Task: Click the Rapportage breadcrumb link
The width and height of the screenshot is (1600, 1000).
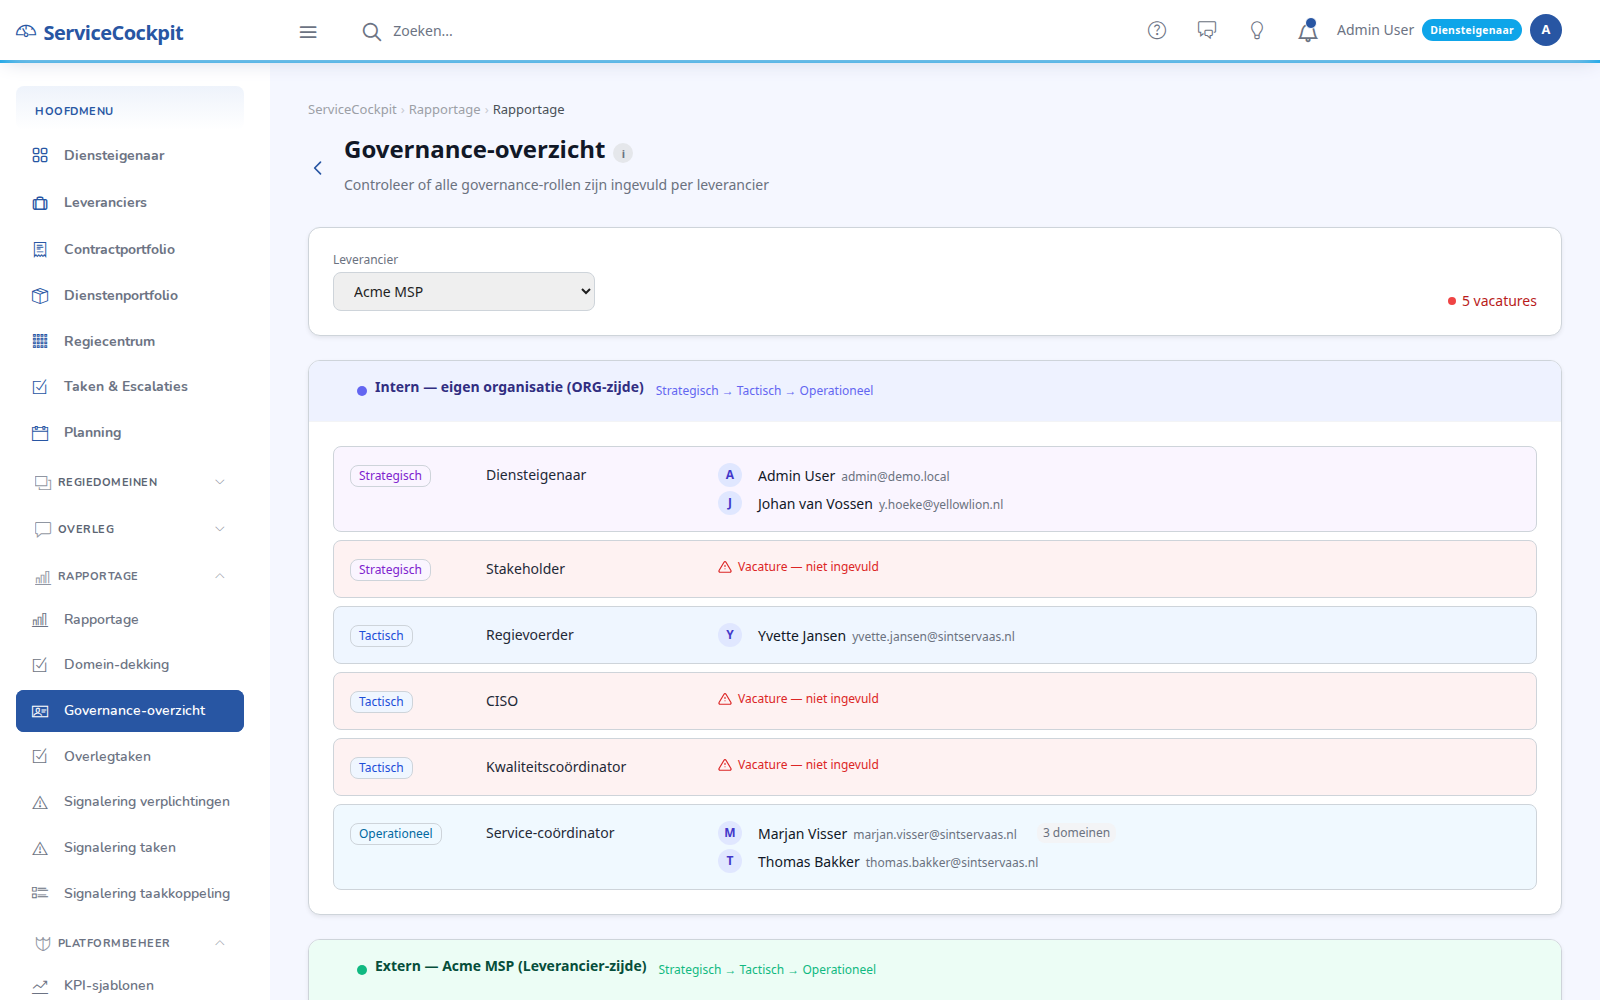Action: pos(444,110)
